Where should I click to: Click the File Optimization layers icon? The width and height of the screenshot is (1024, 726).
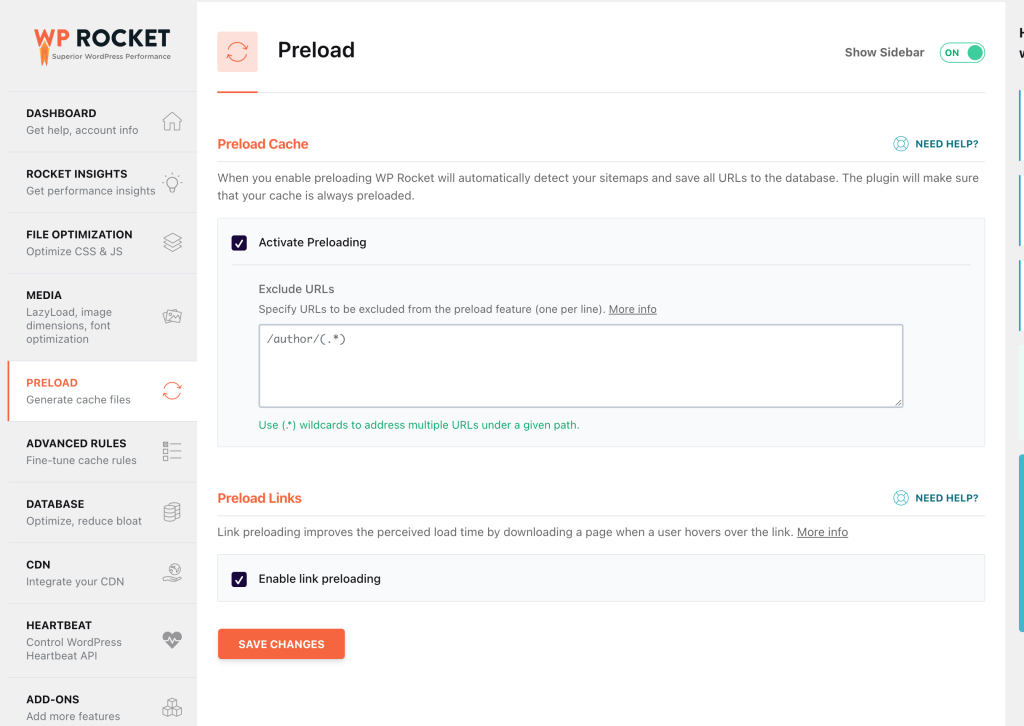(172, 243)
